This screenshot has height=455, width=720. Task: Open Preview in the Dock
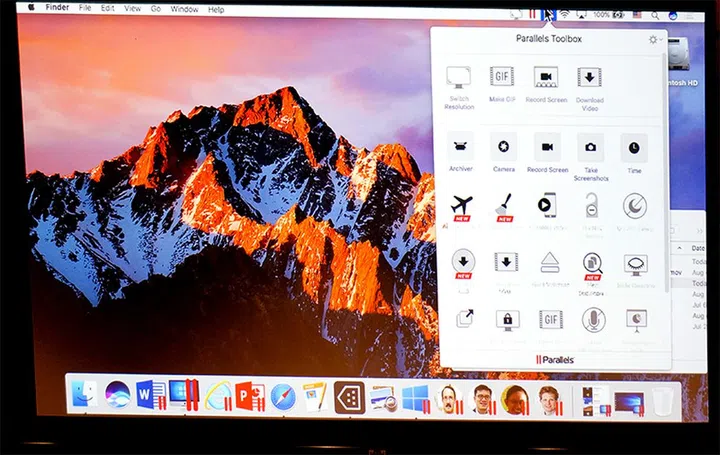coord(382,398)
